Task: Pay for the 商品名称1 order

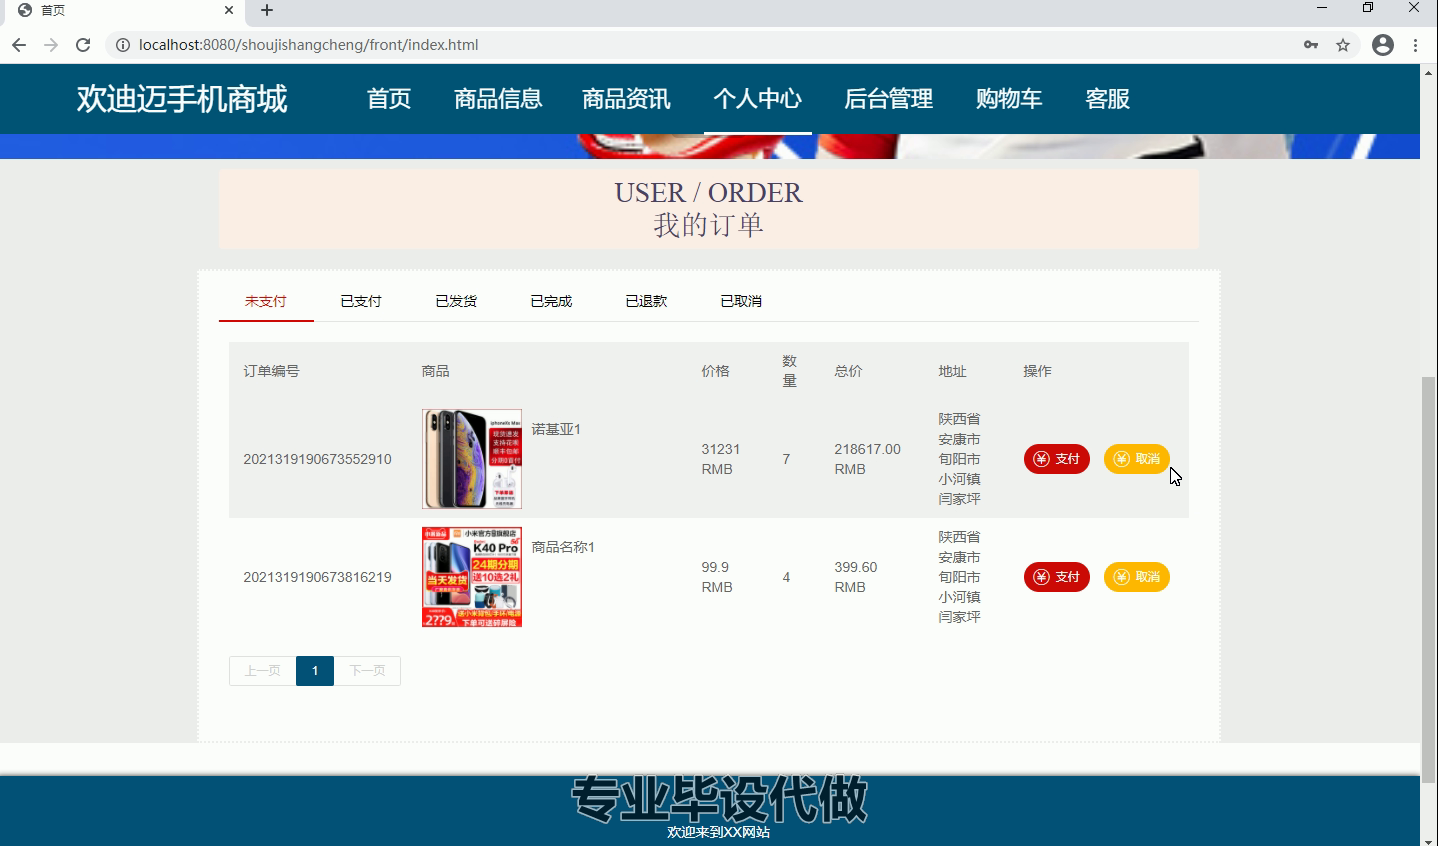Action: (1057, 577)
